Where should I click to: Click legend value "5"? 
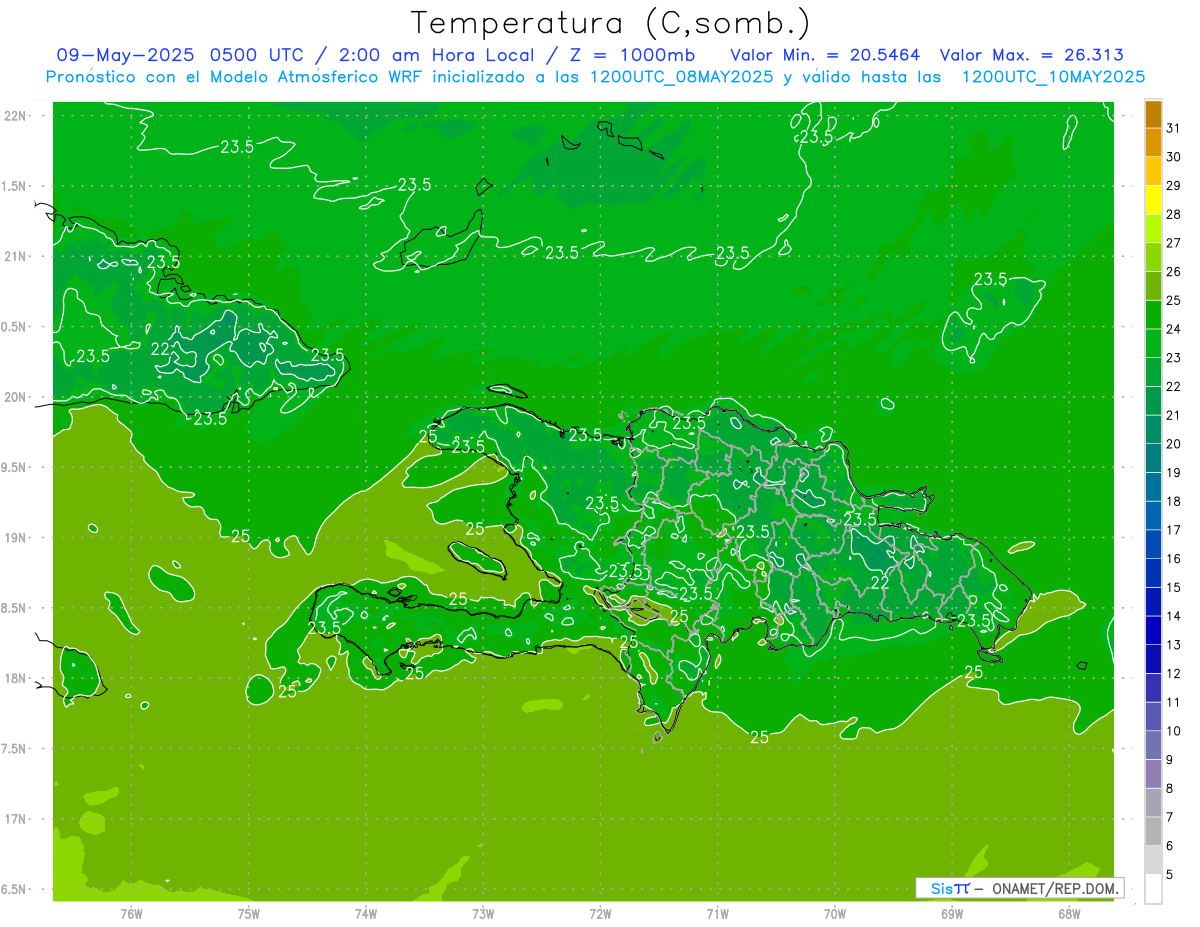click(1170, 875)
